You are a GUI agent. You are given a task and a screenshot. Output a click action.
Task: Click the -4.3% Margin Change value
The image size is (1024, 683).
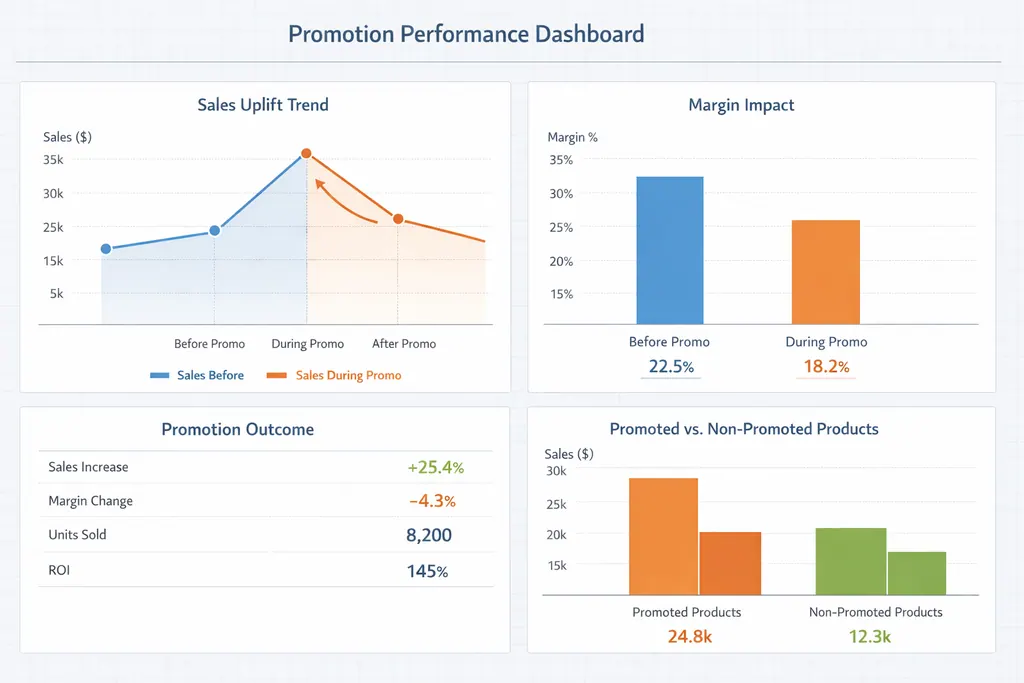432,501
